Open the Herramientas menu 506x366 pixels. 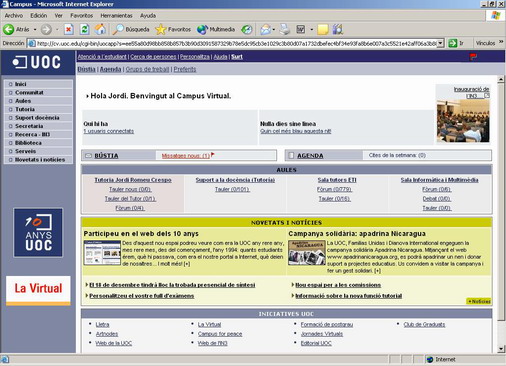tap(116, 16)
